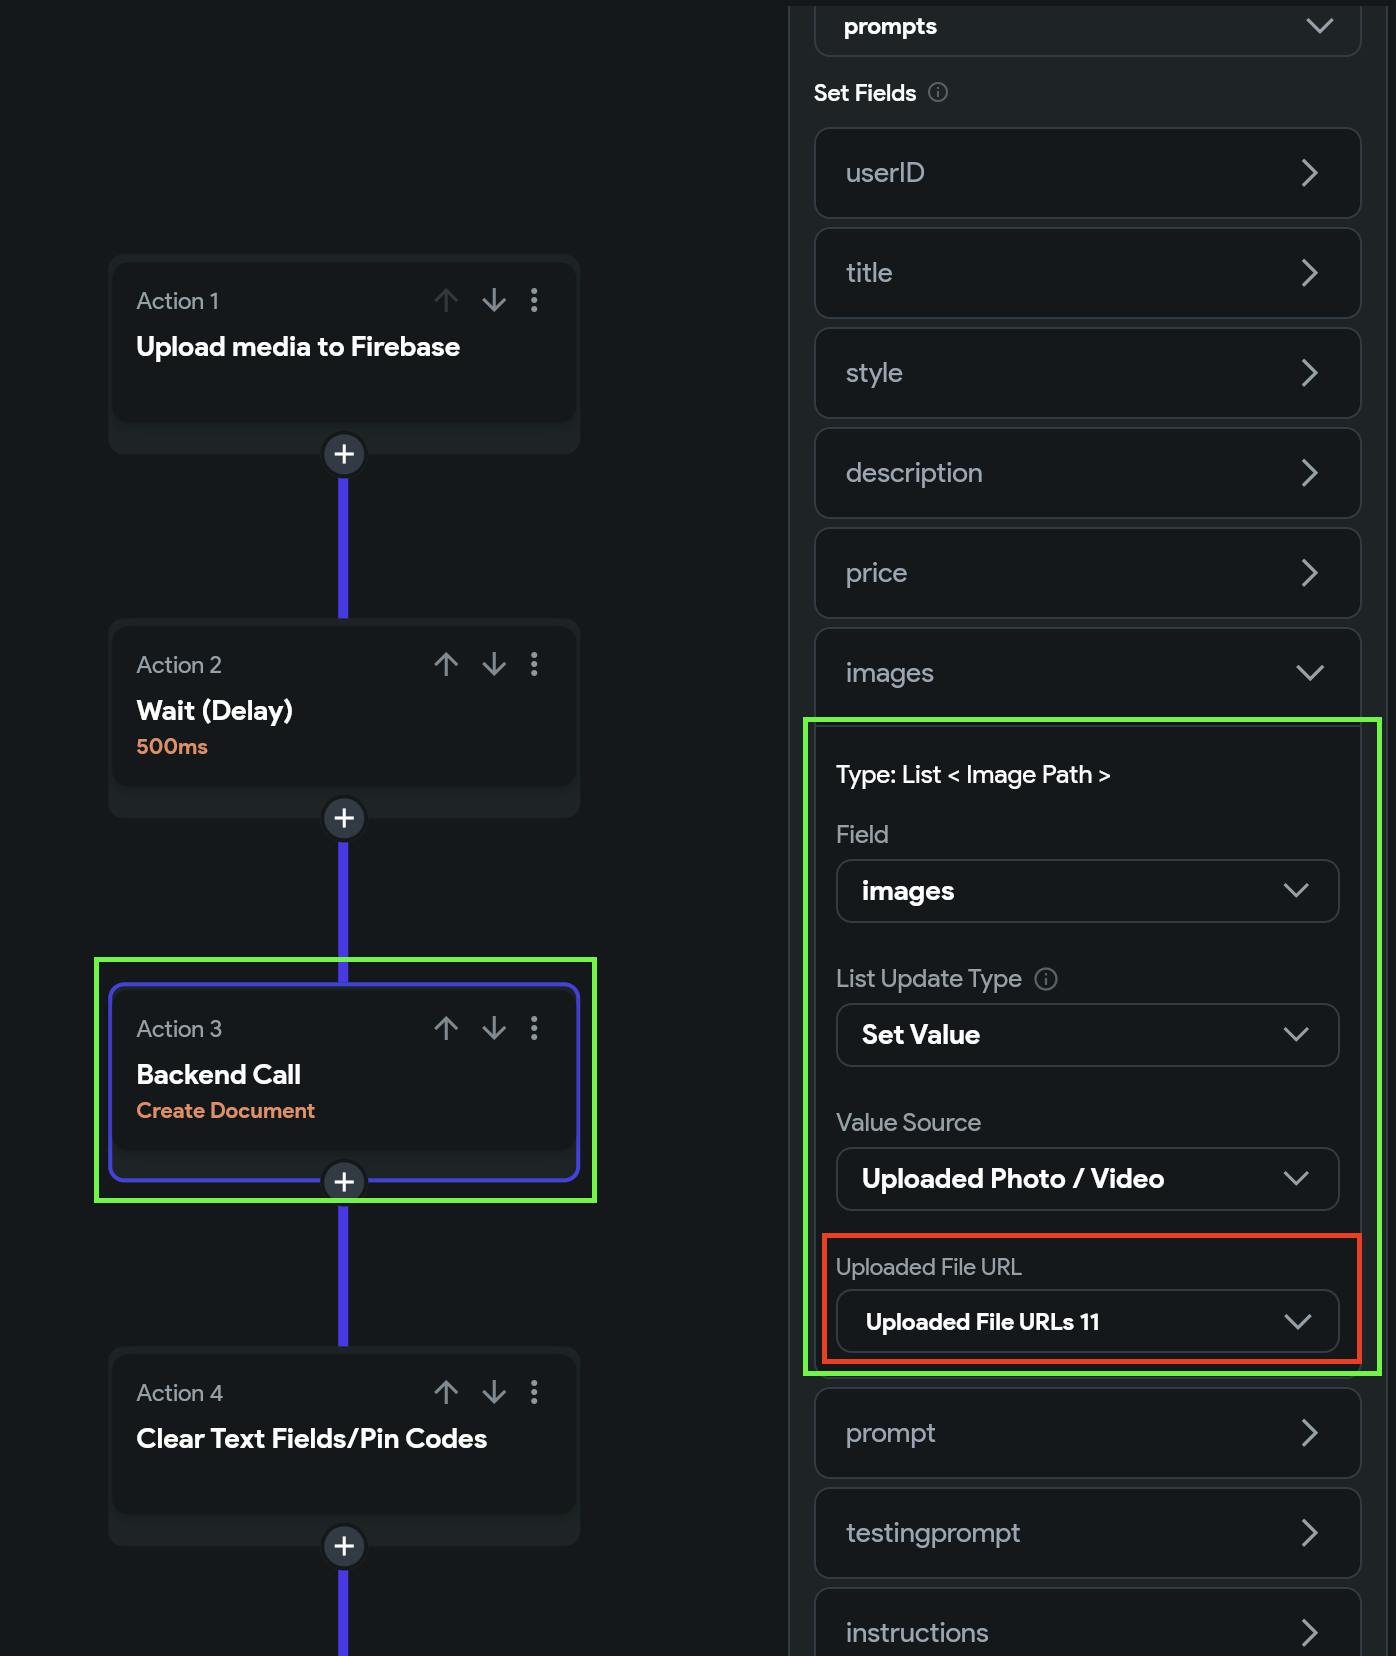Viewport: 1396px width, 1656px height.
Task: Open the List Update Type Set Value dropdown
Action: (1087, 1035)
